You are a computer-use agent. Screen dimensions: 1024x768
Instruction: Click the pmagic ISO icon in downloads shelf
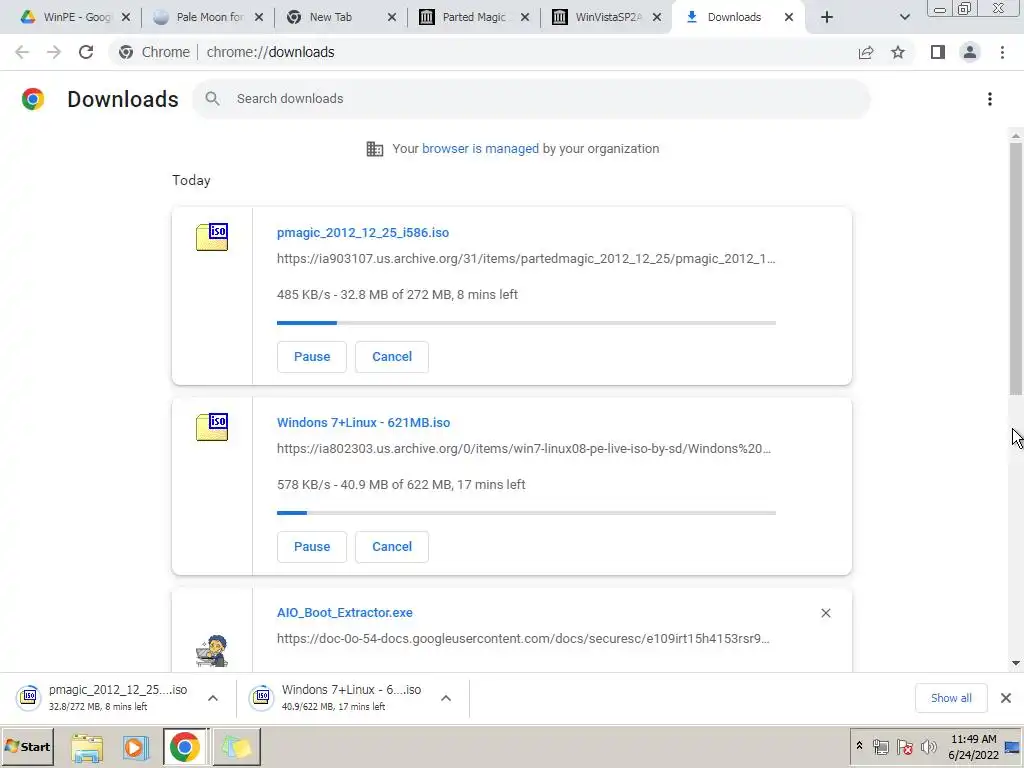click(x=29, y=697)
